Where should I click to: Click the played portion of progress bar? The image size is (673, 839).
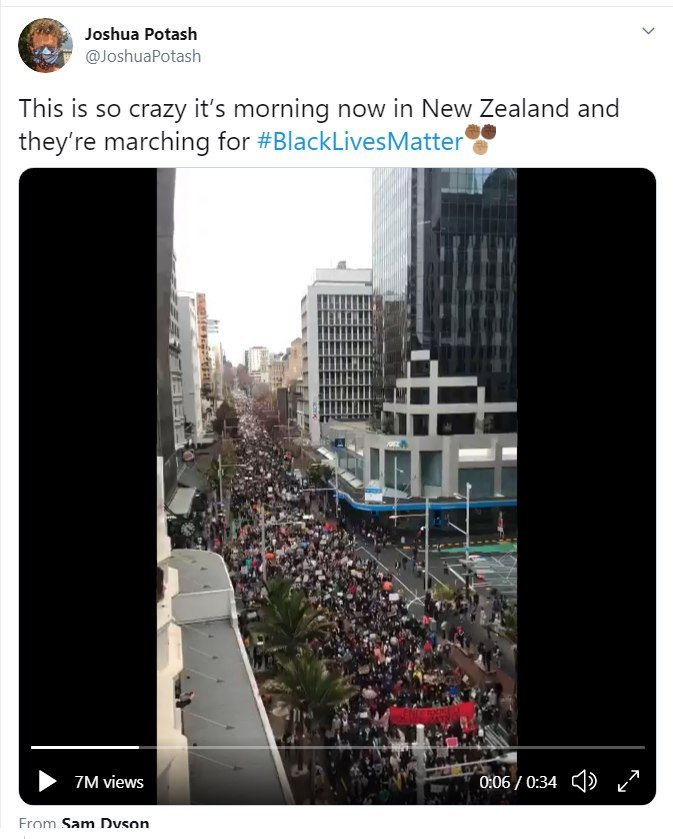[x=85, y=747]
